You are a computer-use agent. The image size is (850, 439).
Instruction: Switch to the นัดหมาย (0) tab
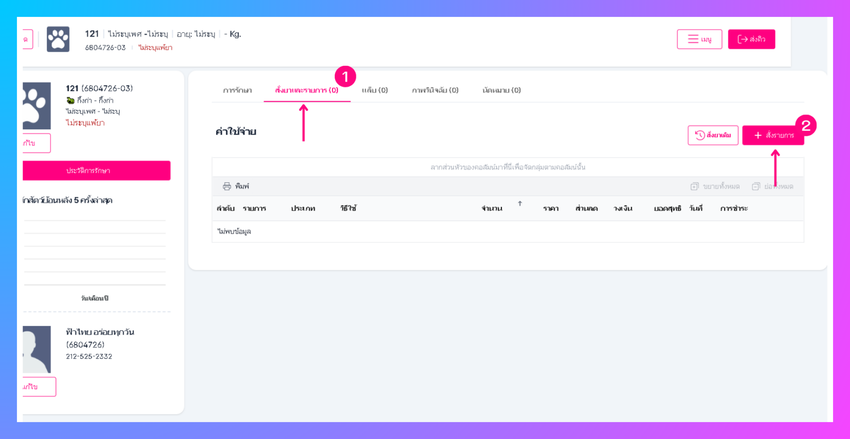pos(501,91)
